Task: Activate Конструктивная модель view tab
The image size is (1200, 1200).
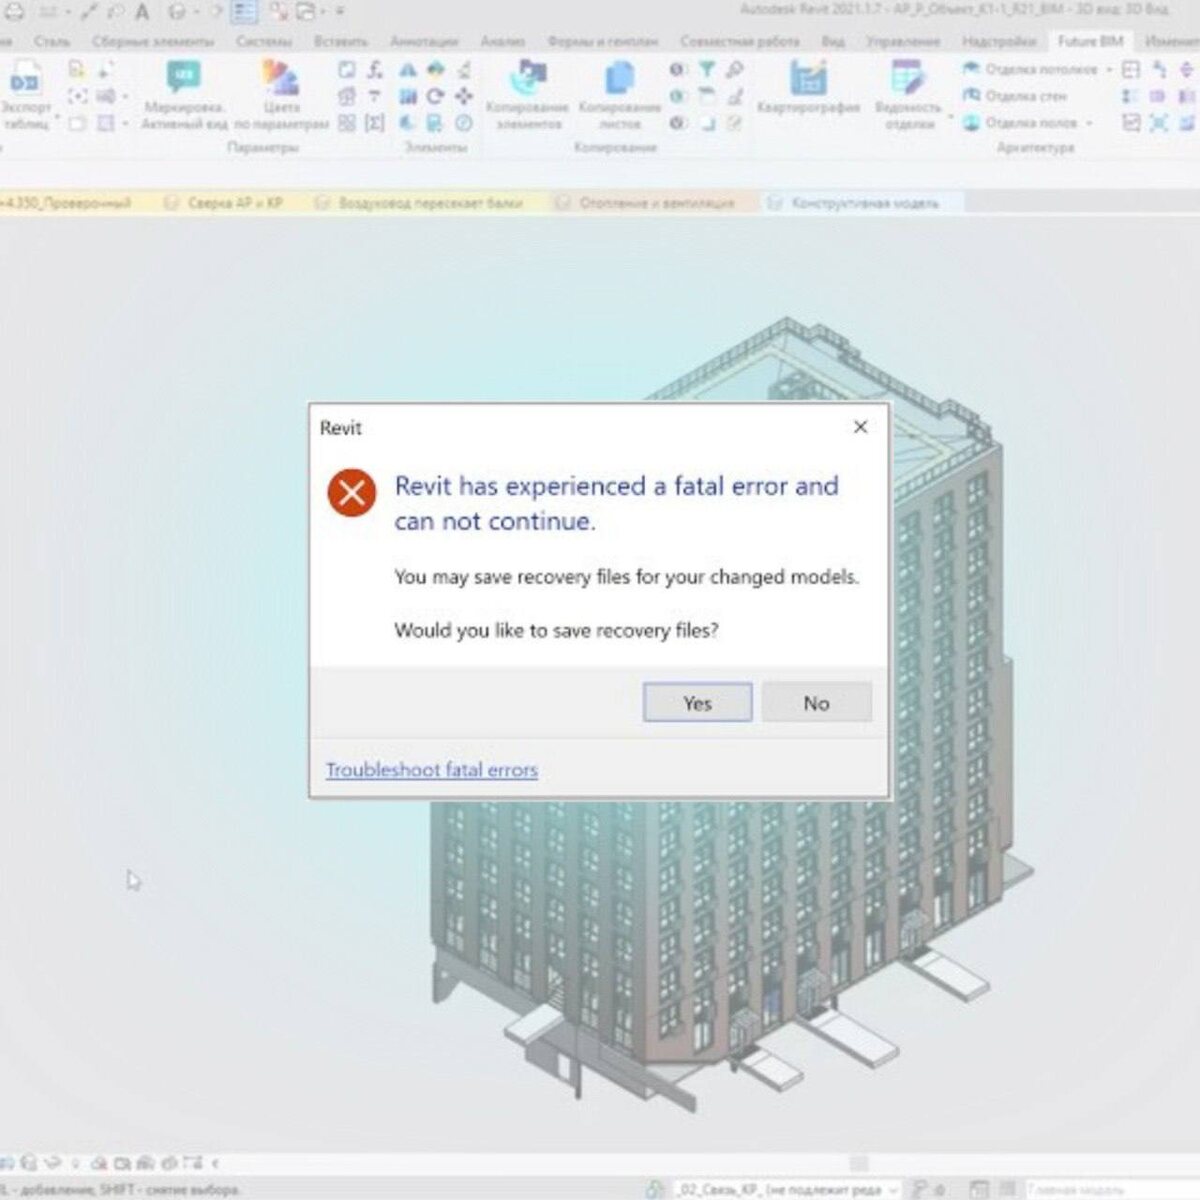Action: (x=864, y=203)
